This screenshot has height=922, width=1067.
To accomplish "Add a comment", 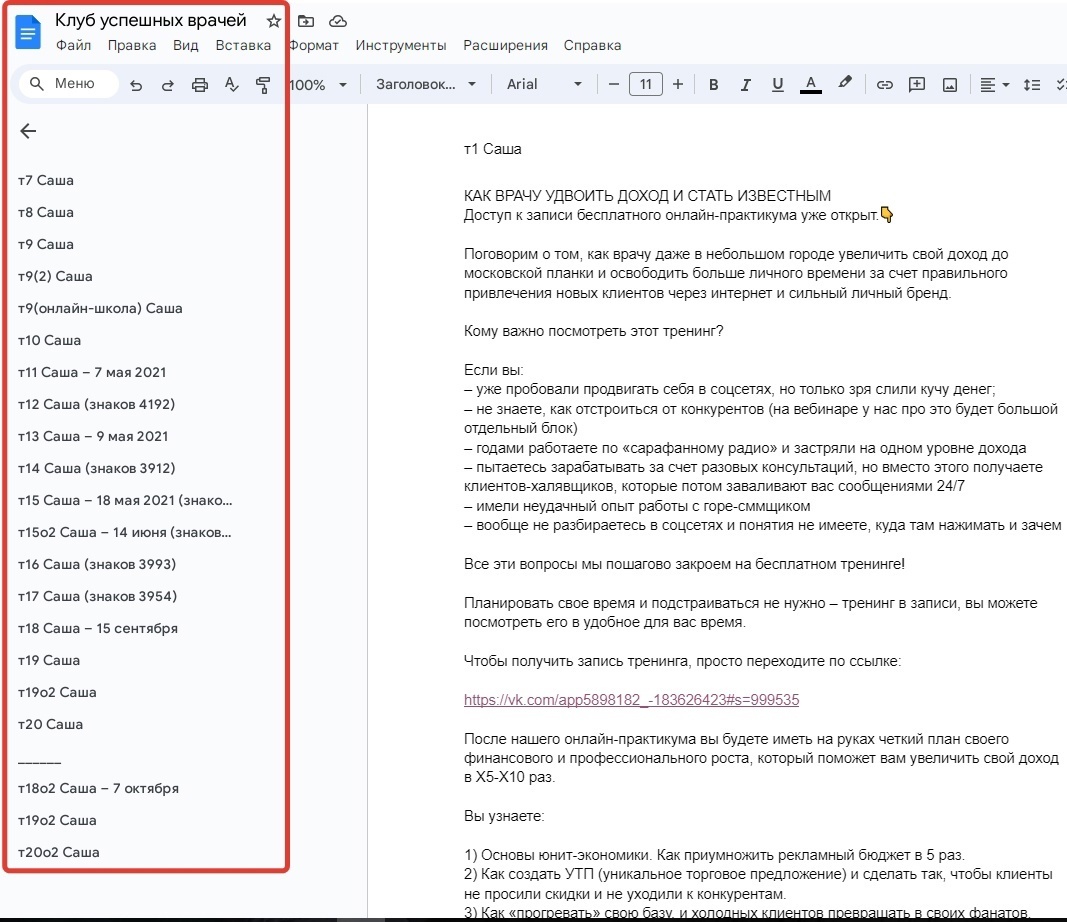I will point(917,84).
